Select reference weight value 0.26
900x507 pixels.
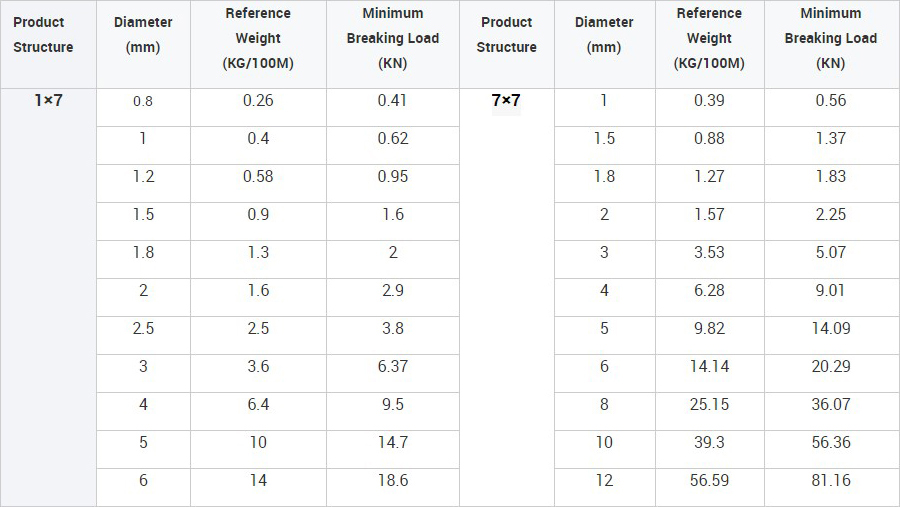coord(258,100)
